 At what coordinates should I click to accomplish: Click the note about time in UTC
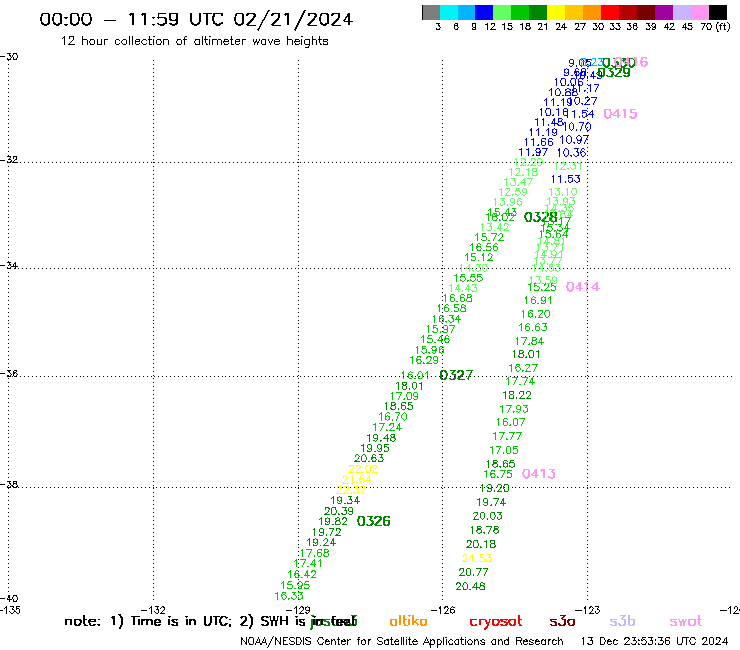210,621
